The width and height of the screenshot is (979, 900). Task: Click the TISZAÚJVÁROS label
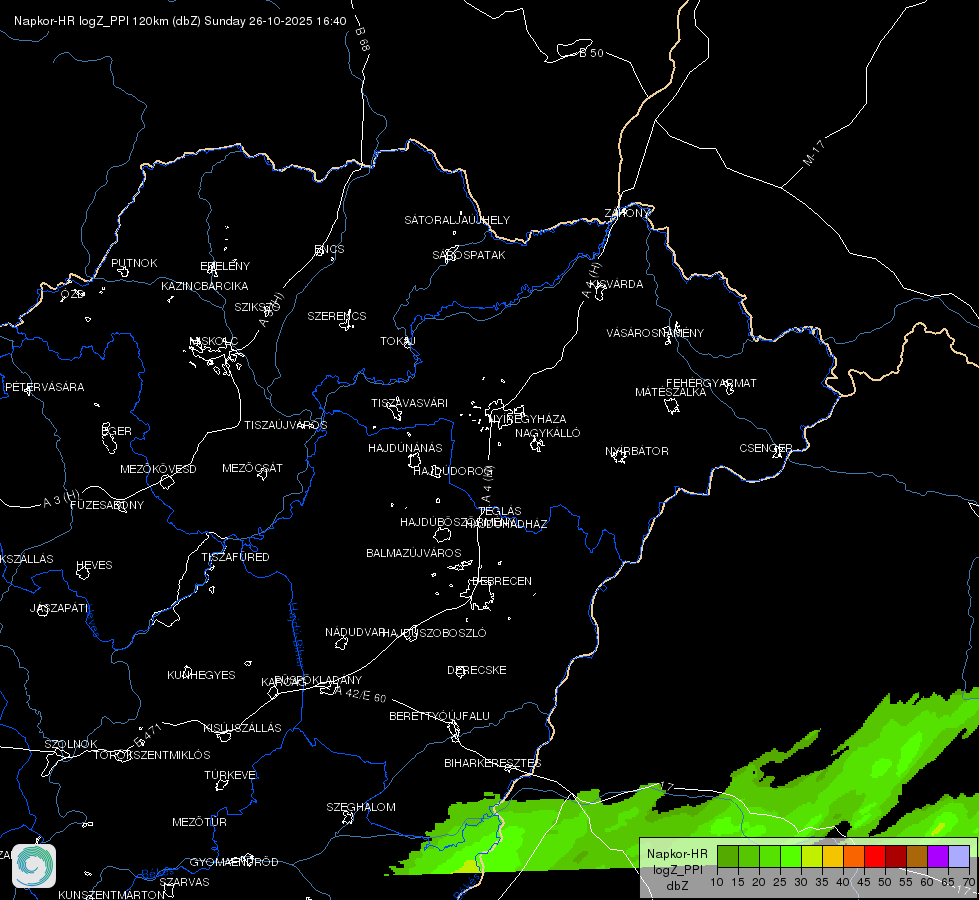coord(285,425)
